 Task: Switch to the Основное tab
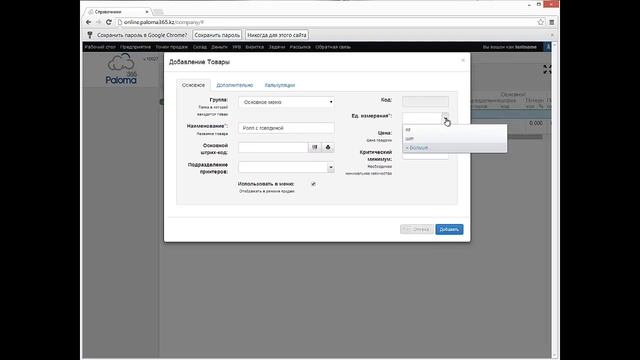click(x=193, y=85)
